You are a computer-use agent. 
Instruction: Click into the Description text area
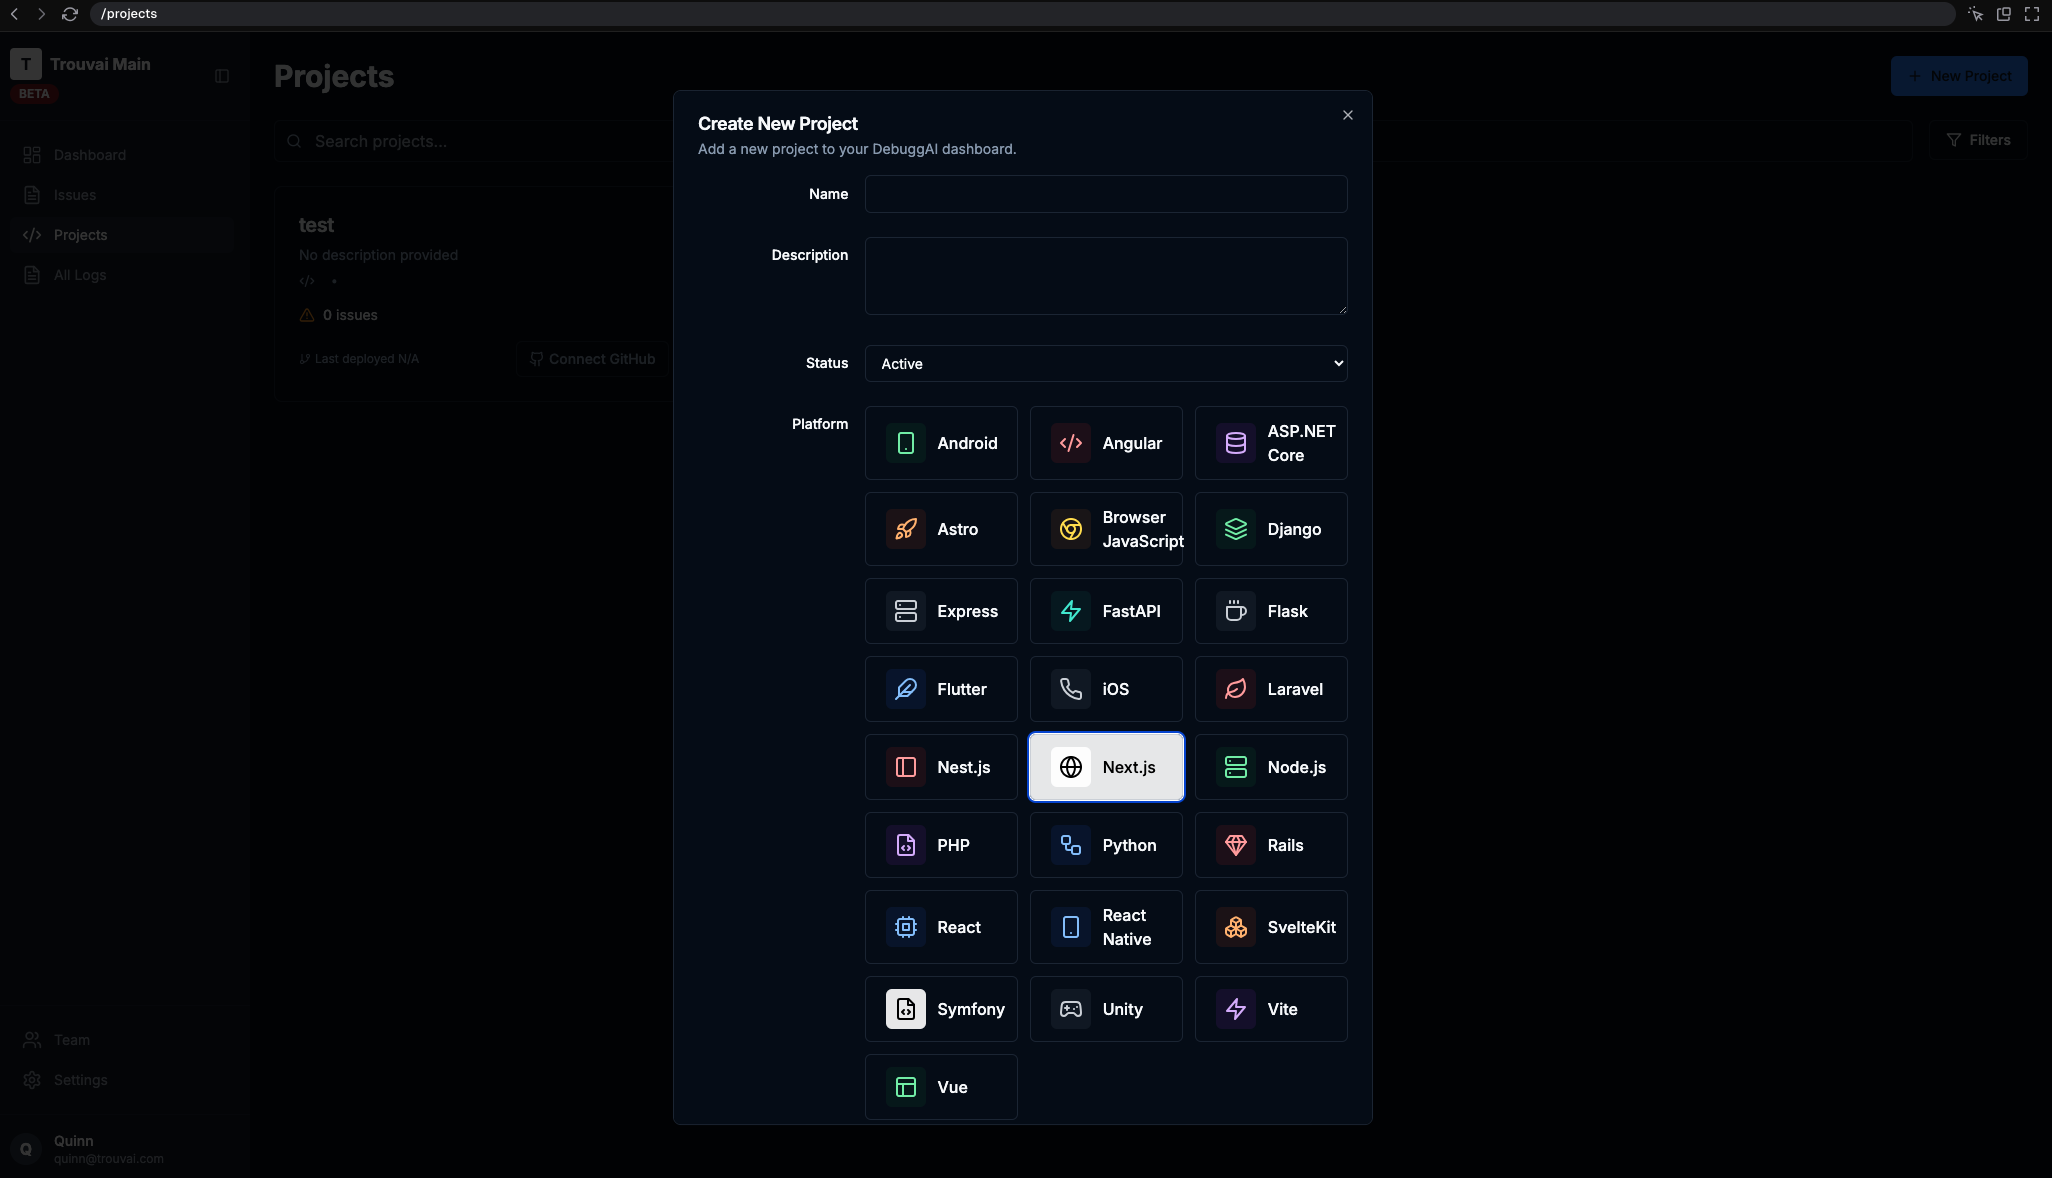click(x=1106, y=276)
